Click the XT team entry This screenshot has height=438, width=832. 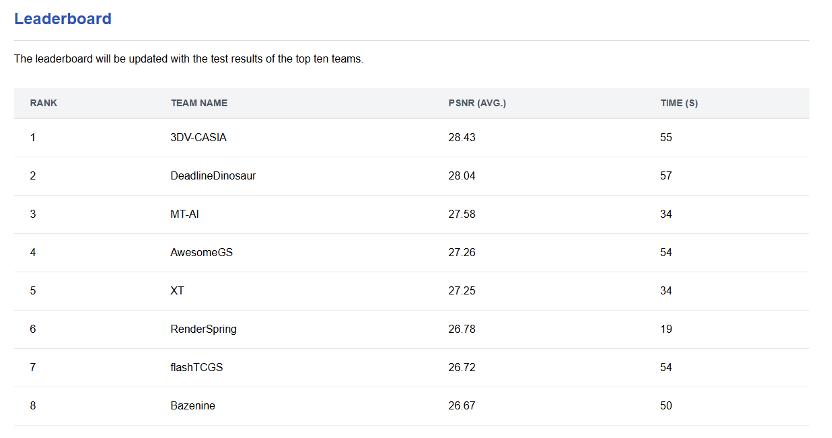(x=178, y=290)
